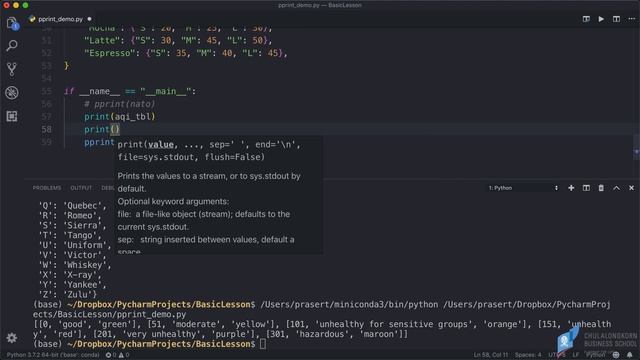The width and height of the screenshot is (640, 360).
Task: Close the bottom panel
Action: [631, 188]
